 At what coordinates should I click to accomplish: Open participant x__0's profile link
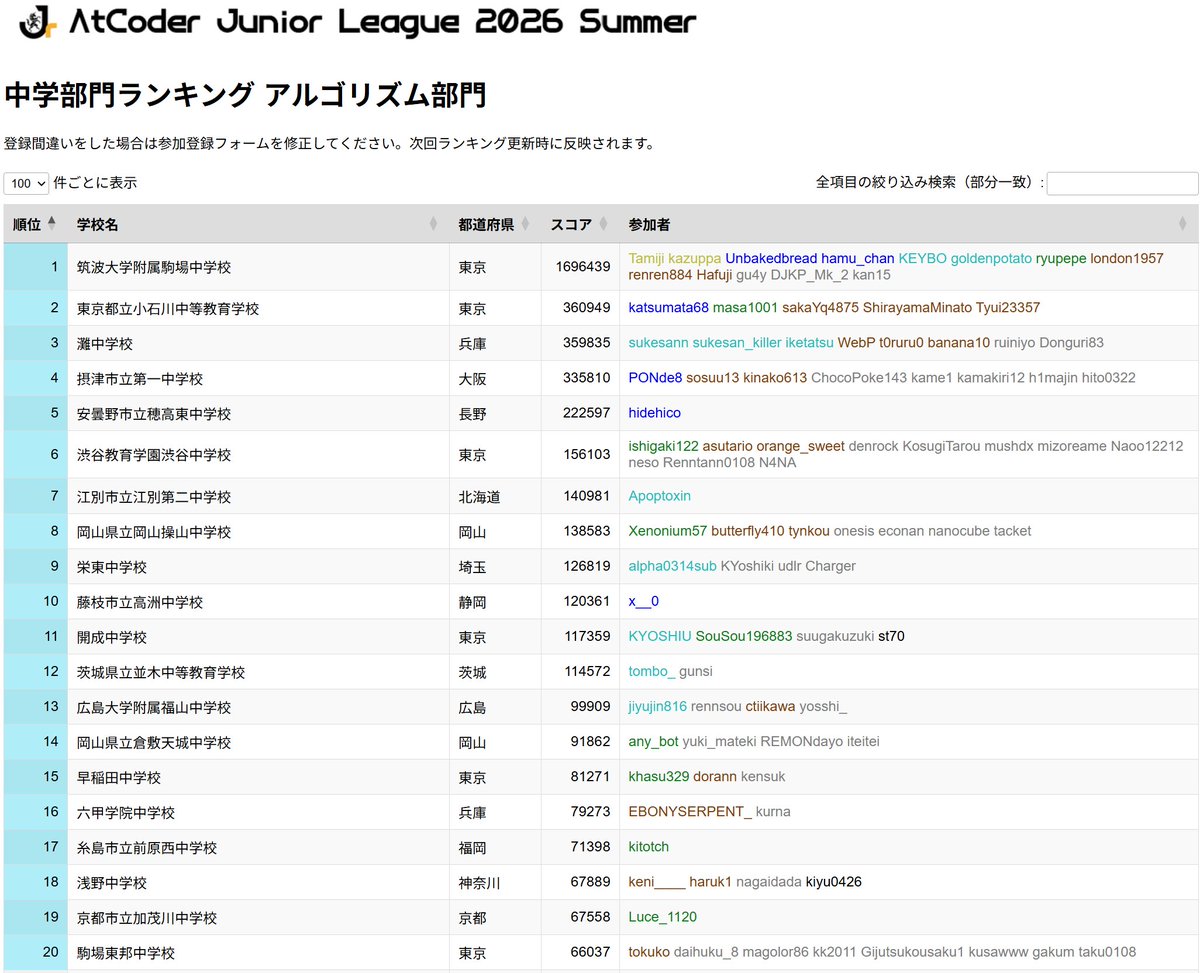pos(643,601)
